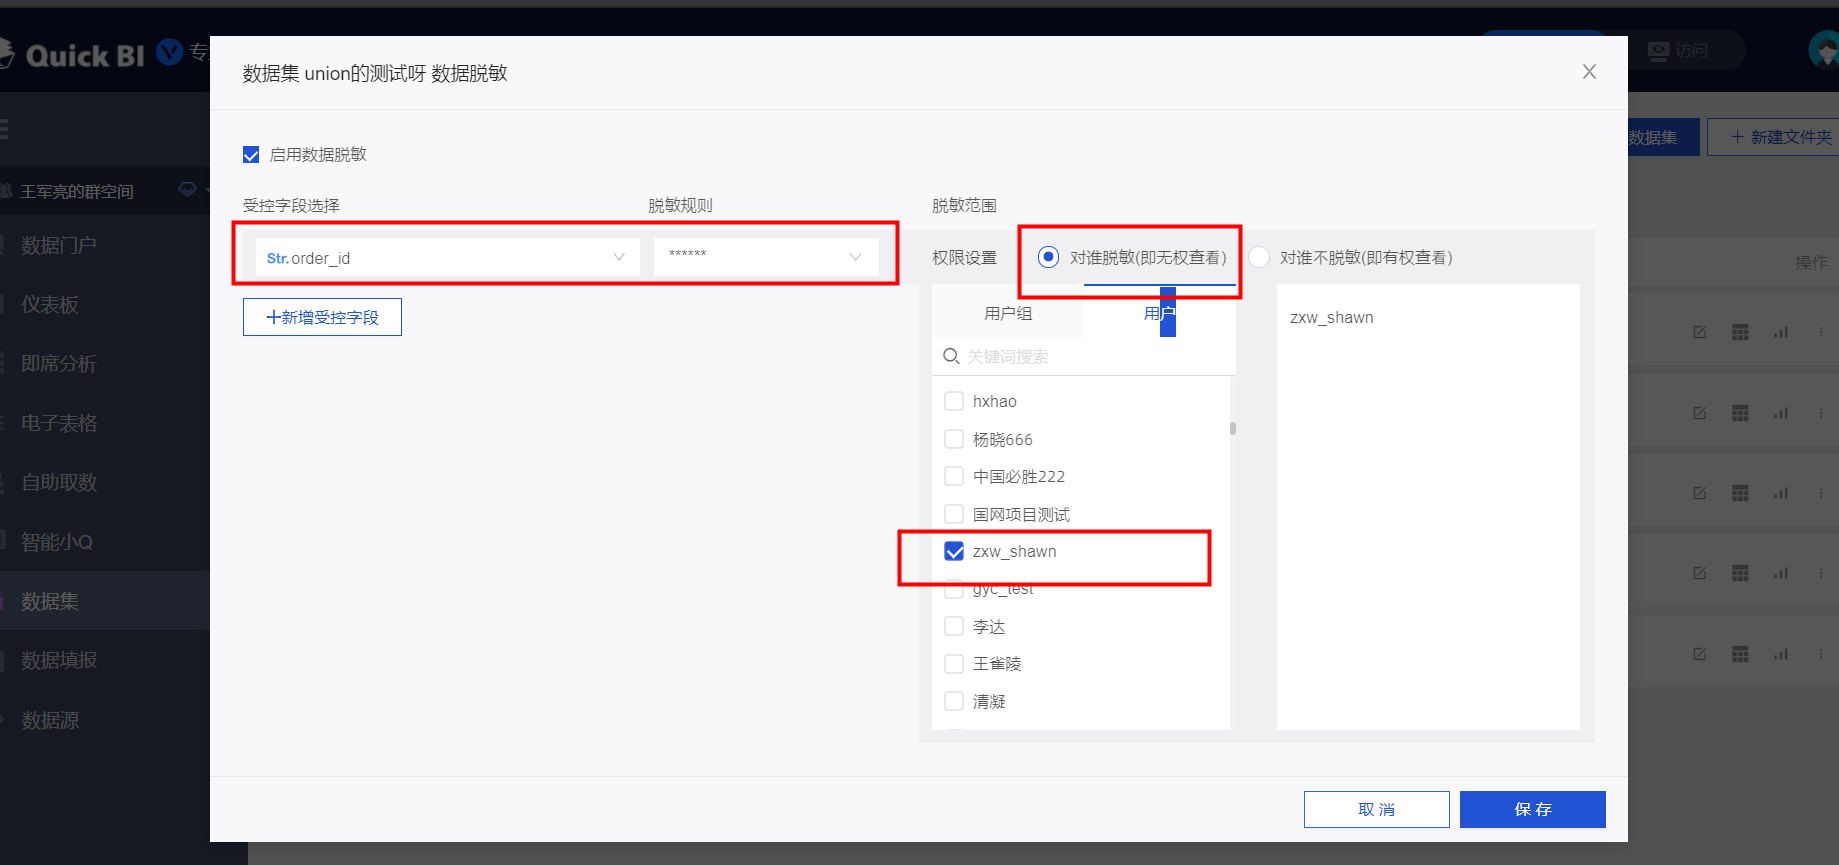Click the bar chart icon in the top dataset row
This screenshot has width=1839, height=865.
pos(1781,332)
